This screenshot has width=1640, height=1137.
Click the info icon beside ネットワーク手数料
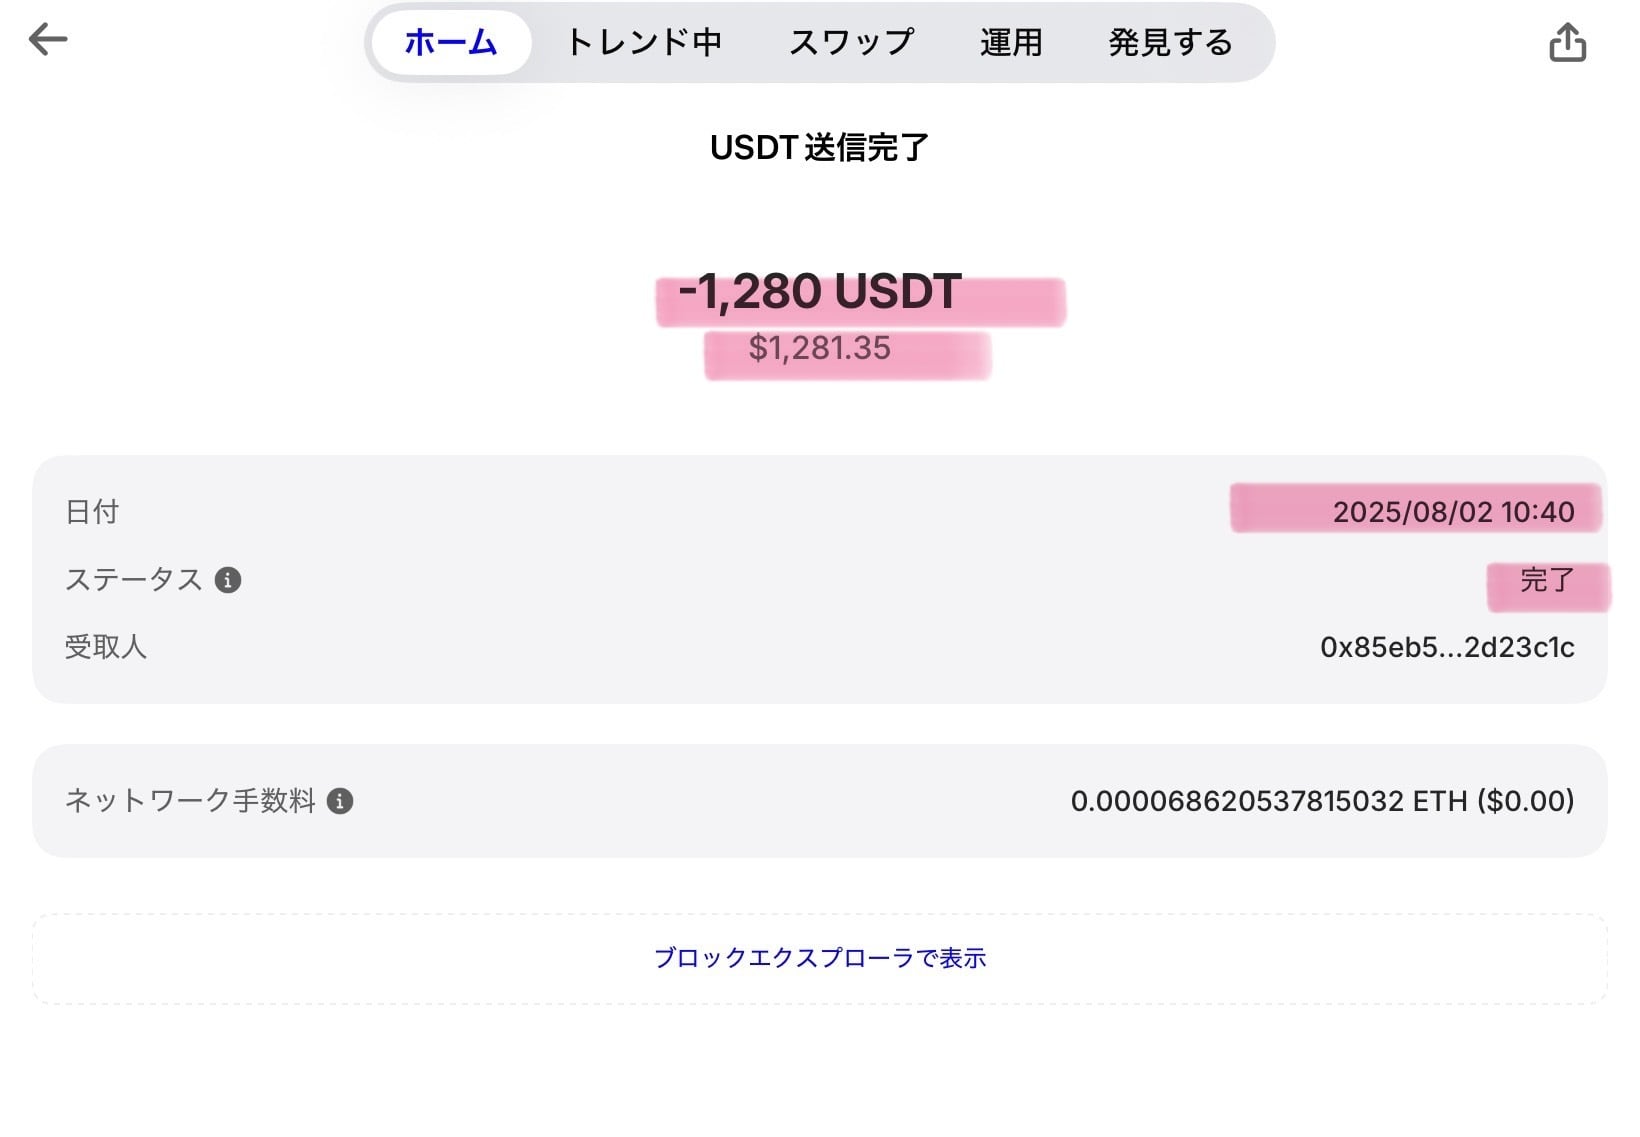coord(340,801)
